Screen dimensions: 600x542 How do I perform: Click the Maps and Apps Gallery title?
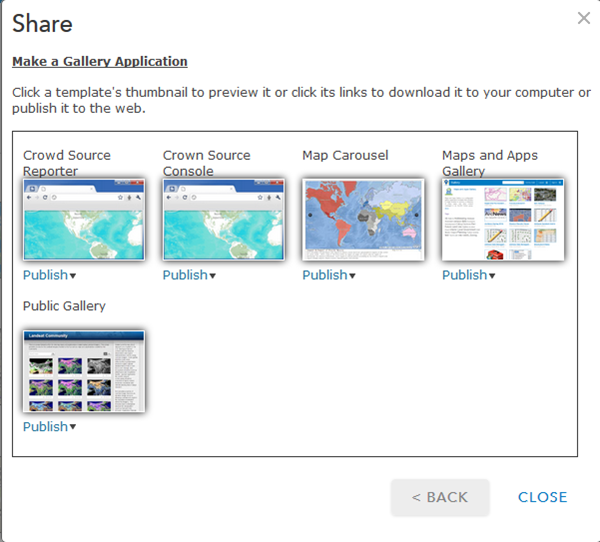tap(490, 162)
